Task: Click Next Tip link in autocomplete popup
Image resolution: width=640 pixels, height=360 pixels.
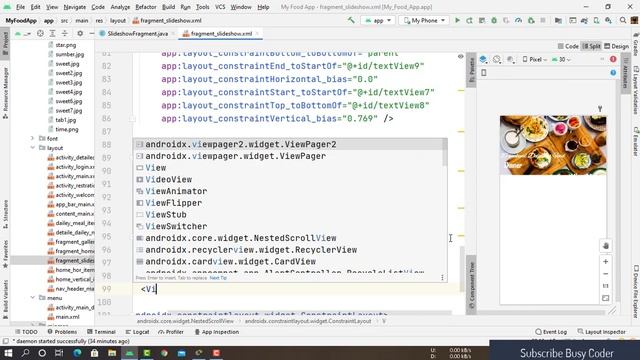Action: point(218,278)
